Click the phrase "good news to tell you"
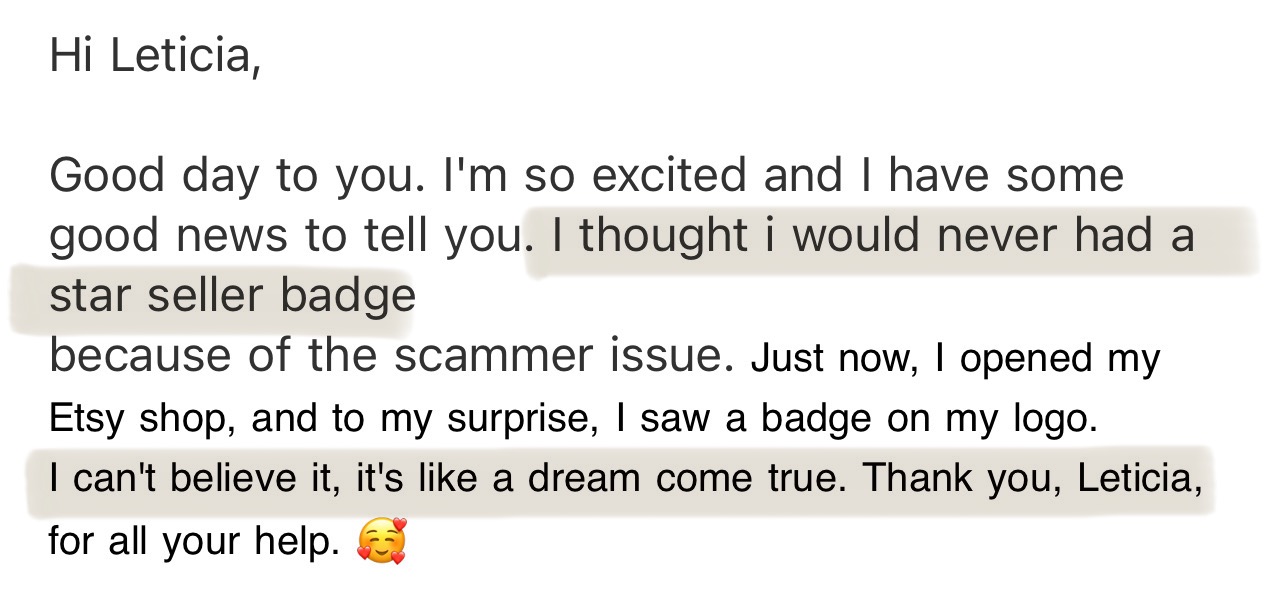This screenshot has width=1284, height=599. tap(285, 238)
